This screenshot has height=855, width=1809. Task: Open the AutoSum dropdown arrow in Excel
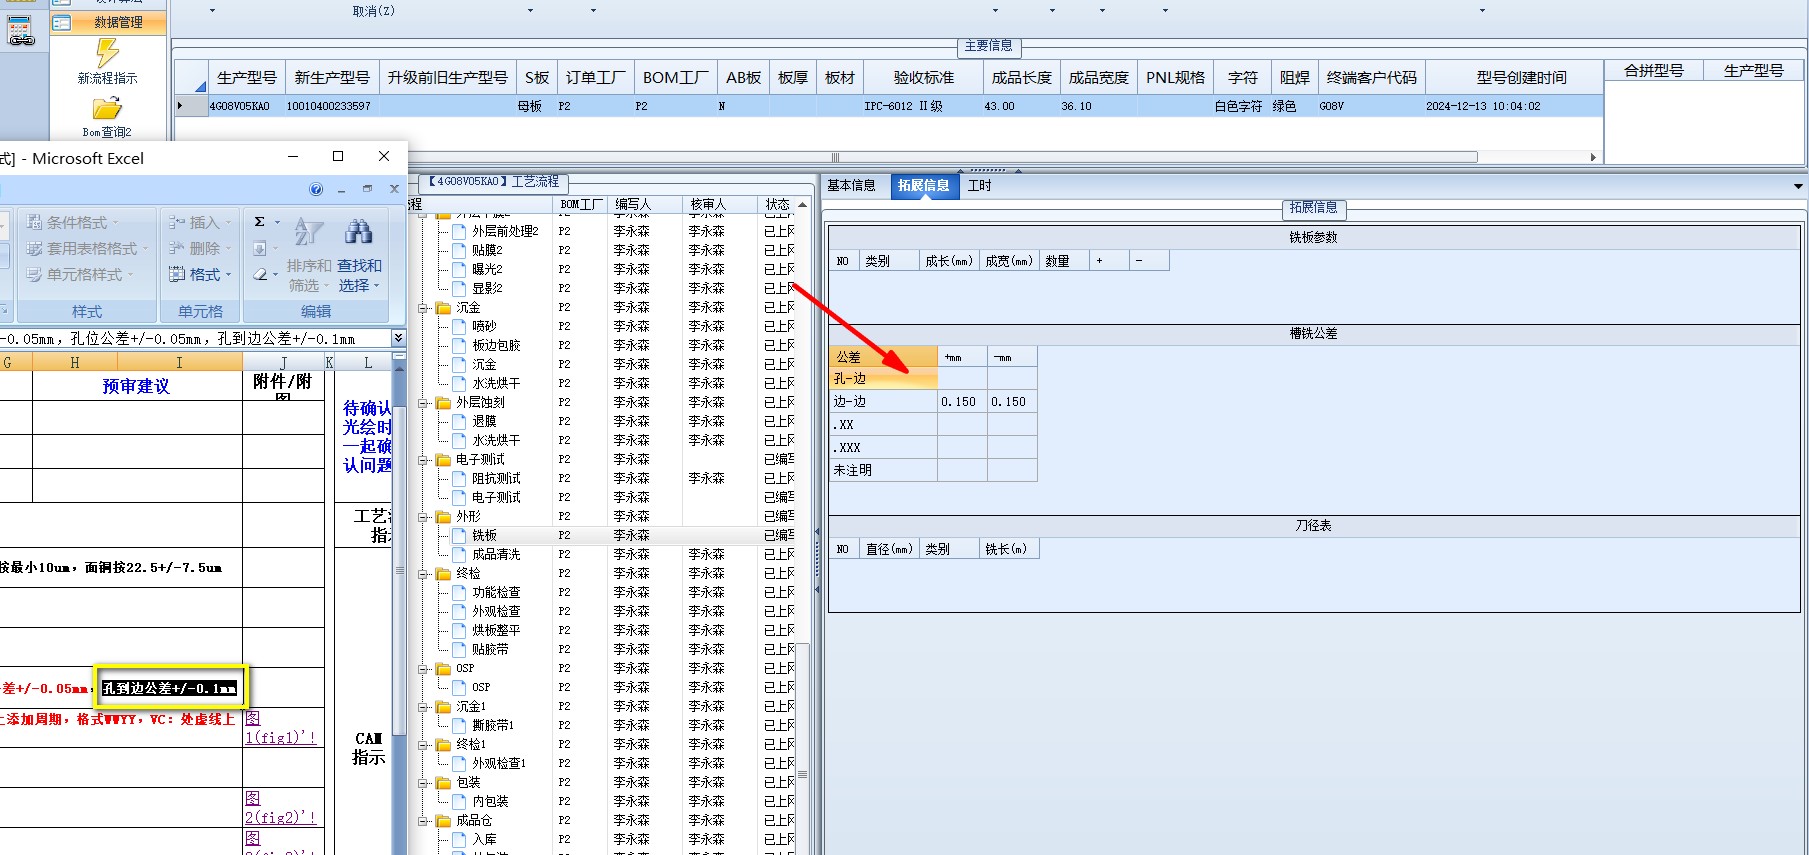pyautogui.click(x=277, y=222)
